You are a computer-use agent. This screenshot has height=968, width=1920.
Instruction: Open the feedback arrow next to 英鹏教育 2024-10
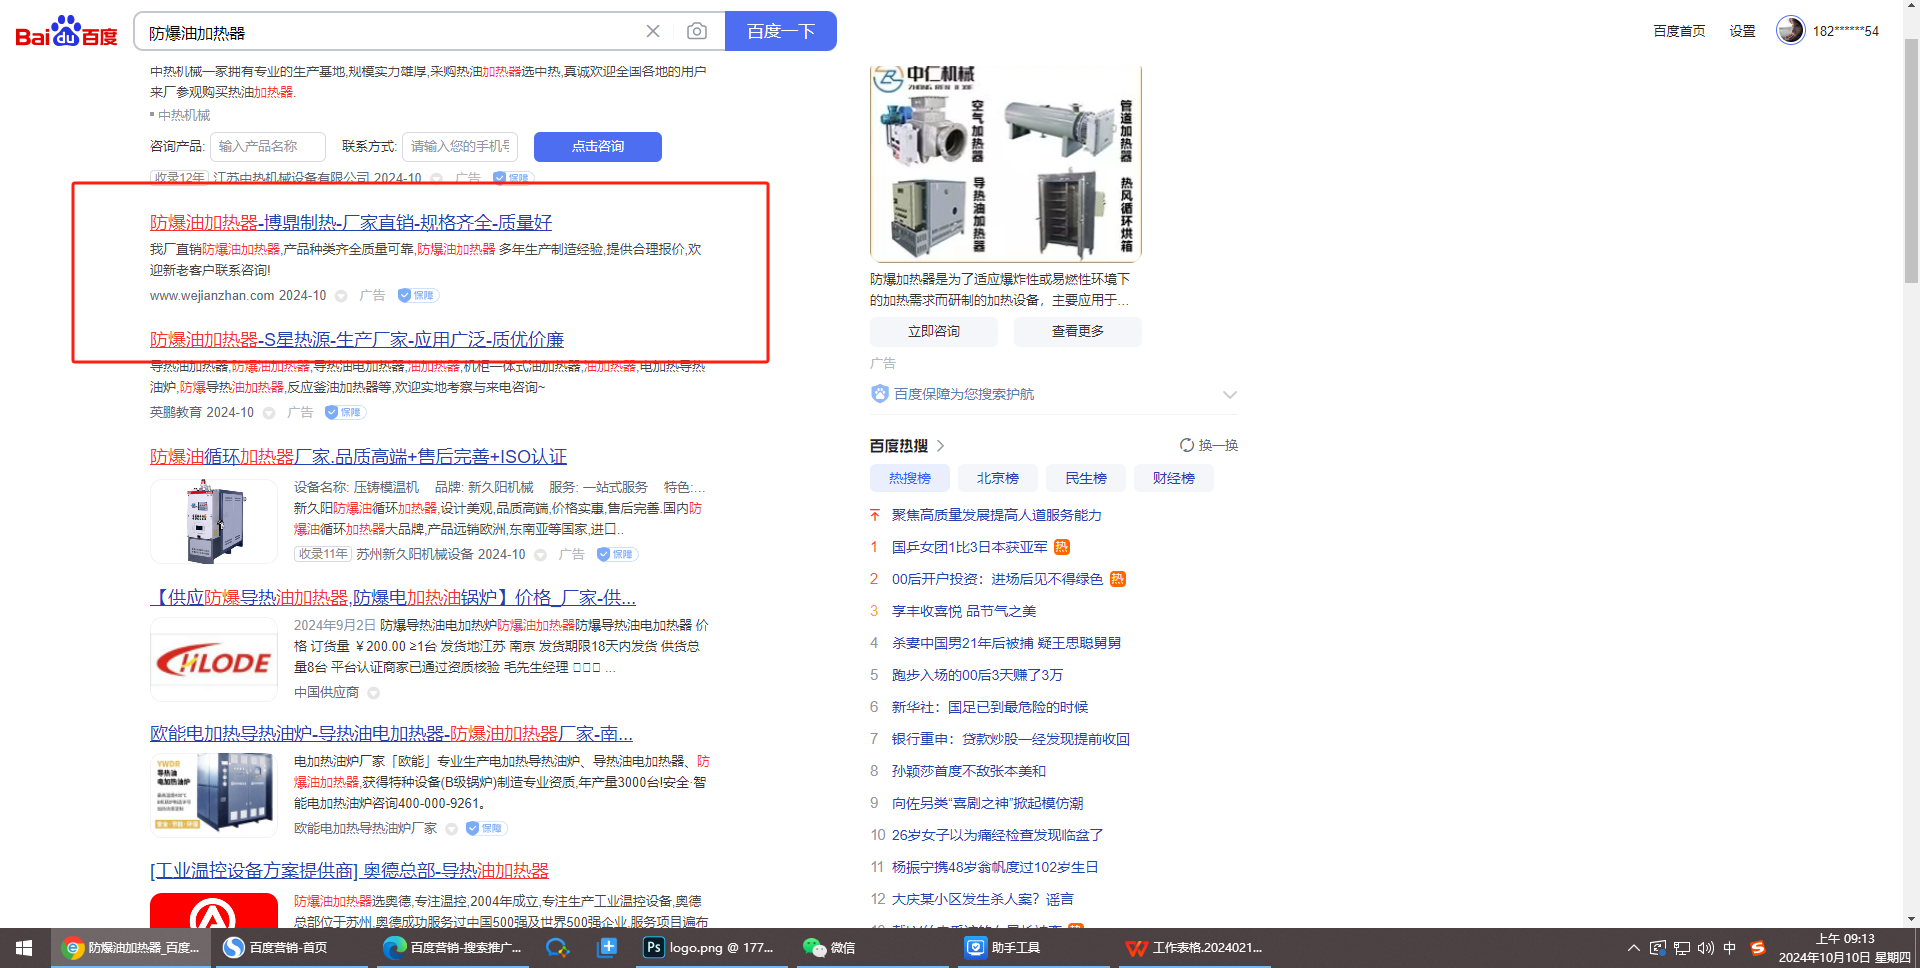[x=269, y=413]
